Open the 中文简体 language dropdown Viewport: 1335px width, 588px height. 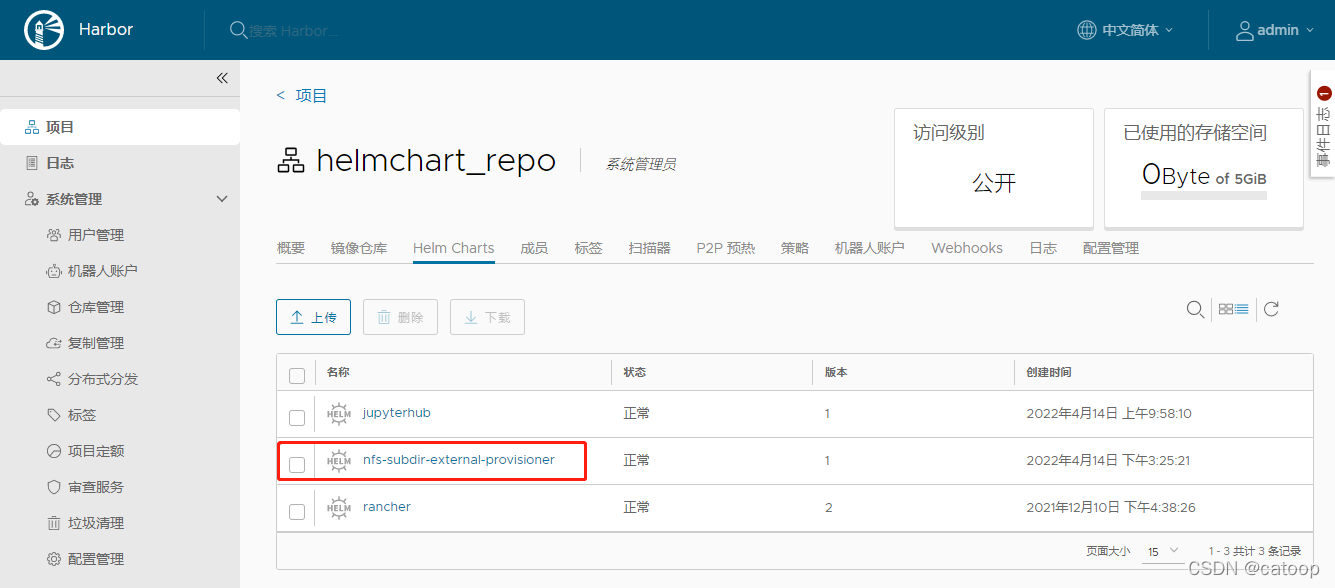(x=1137, y=30)
